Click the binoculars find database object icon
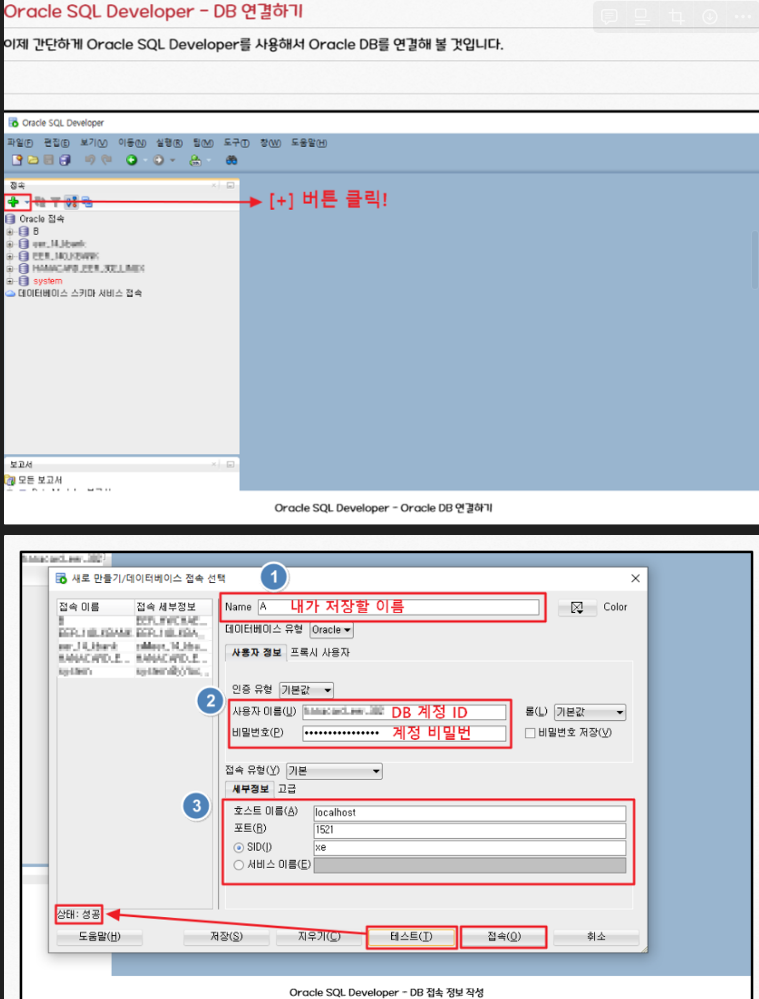The image size is (759, 999). 231,160
